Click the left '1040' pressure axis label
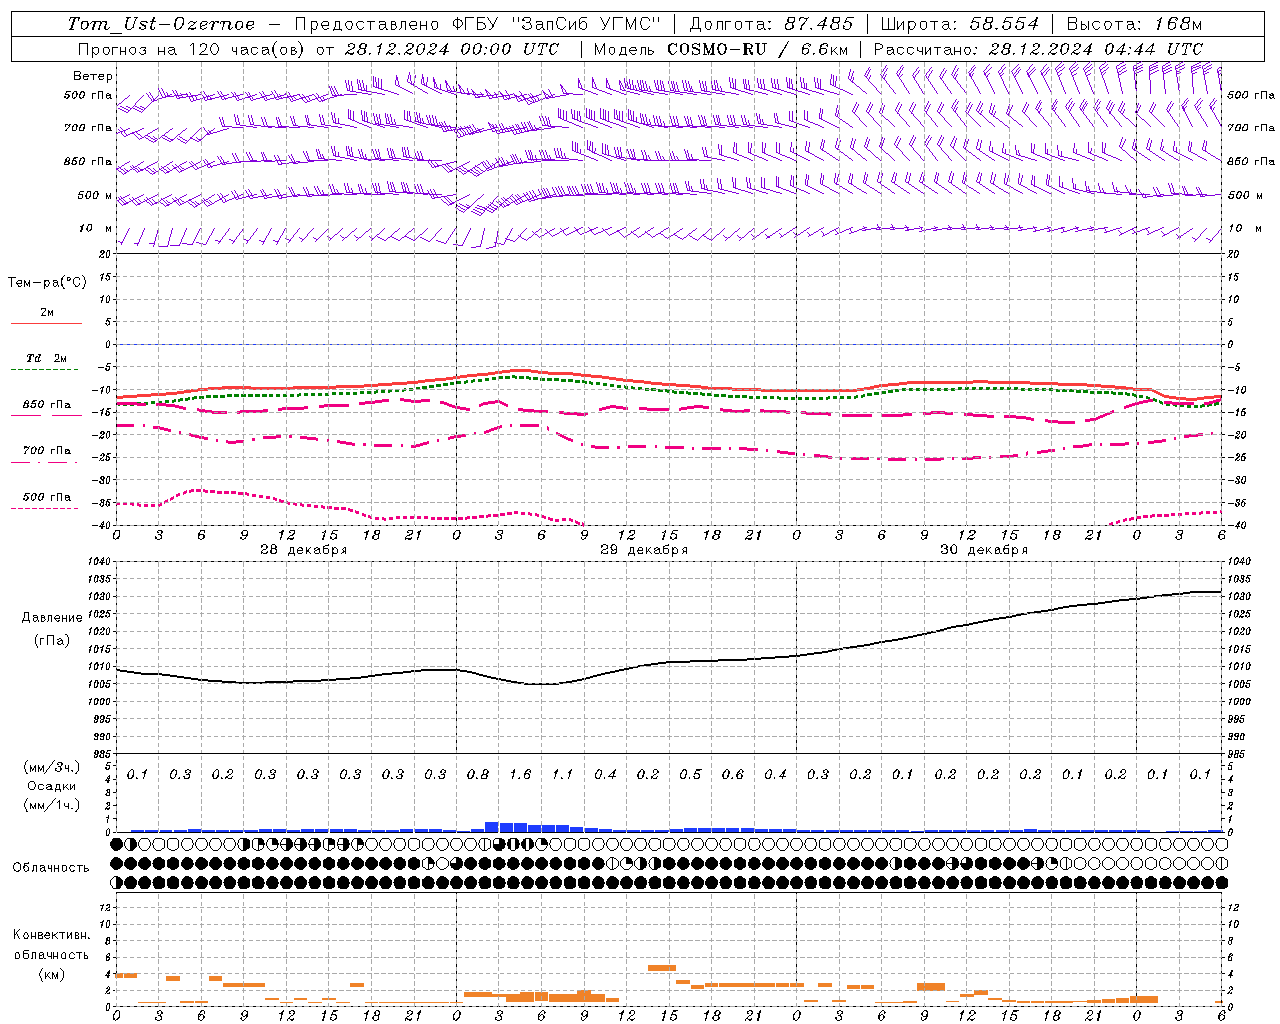1280x1024 pixels. coord(98,562)
